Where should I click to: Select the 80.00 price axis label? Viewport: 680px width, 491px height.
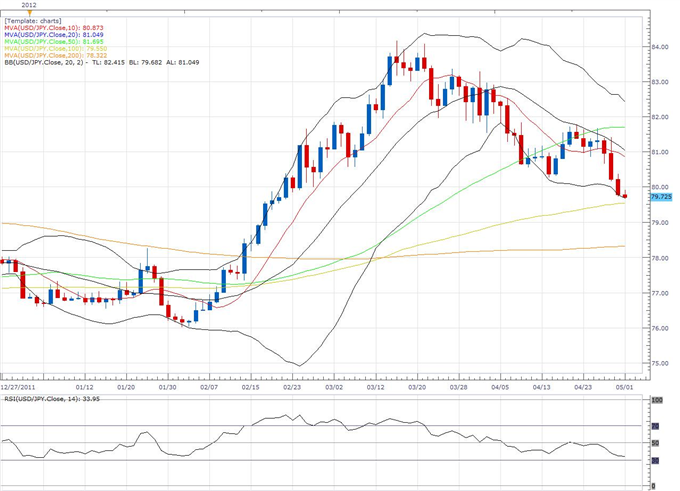pos(657,187)
